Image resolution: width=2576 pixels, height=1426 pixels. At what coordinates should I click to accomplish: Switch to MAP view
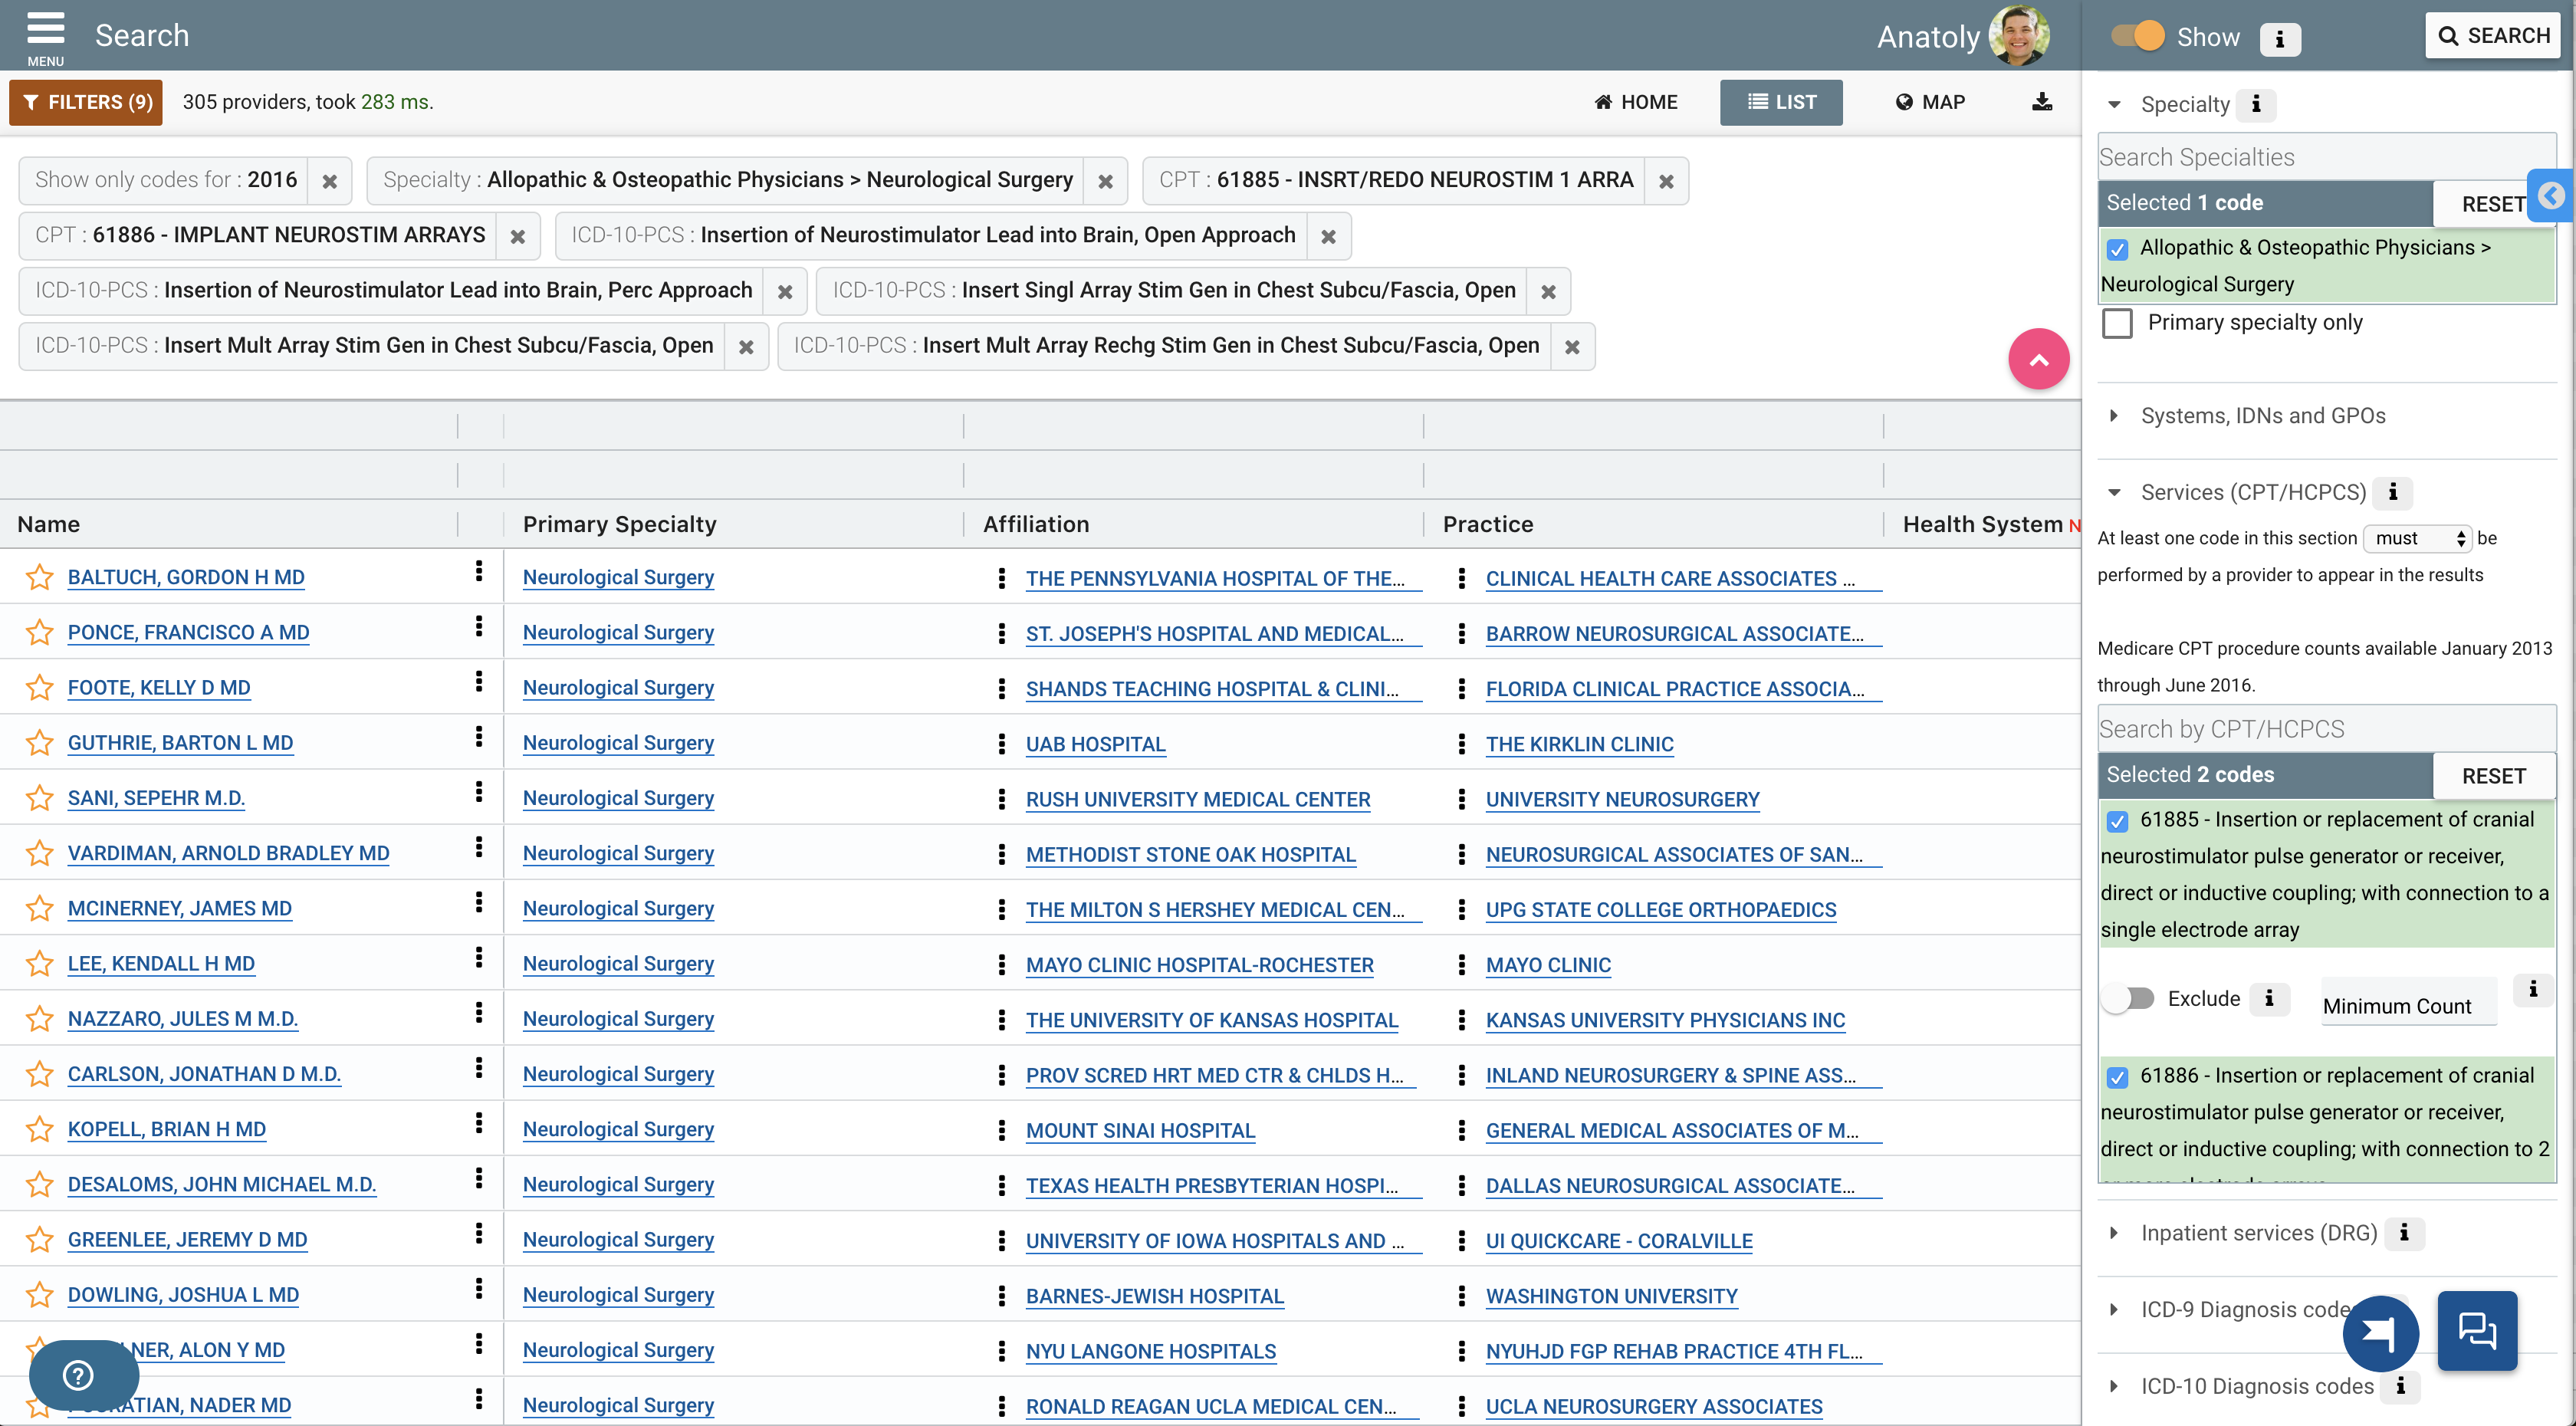(x=1931, y=102)
